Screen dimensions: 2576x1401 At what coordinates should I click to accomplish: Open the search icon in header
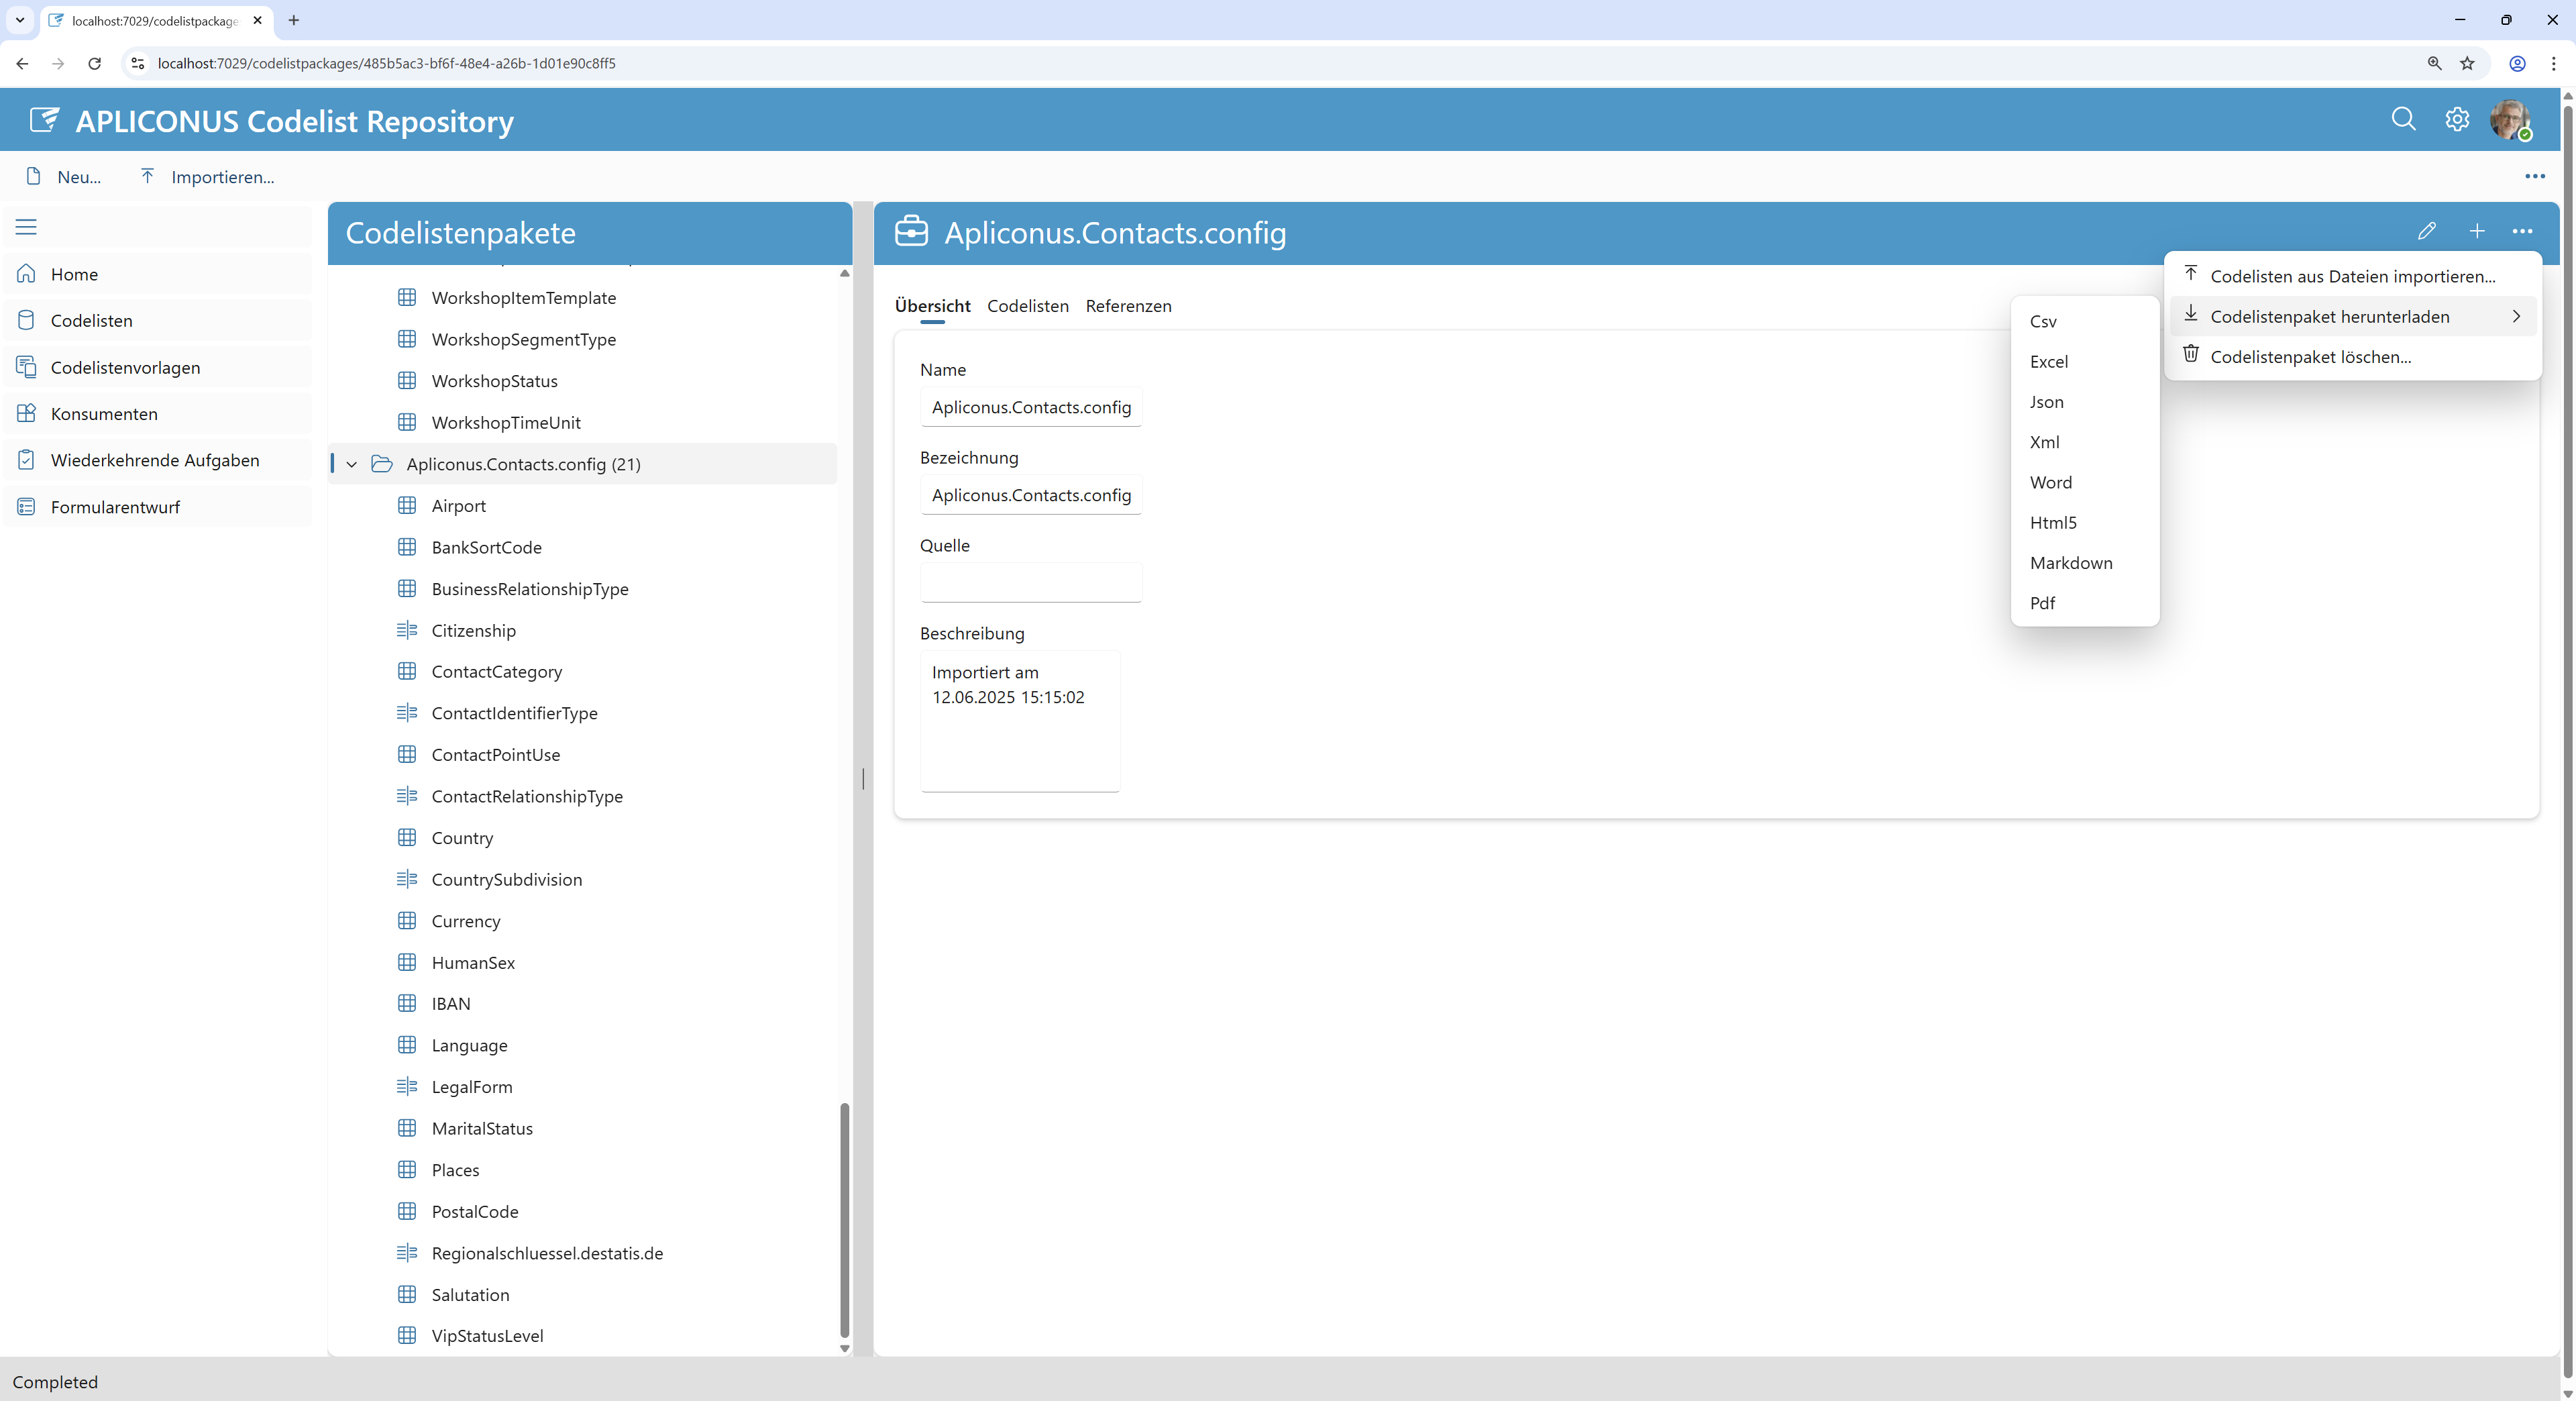[2403, 120]
